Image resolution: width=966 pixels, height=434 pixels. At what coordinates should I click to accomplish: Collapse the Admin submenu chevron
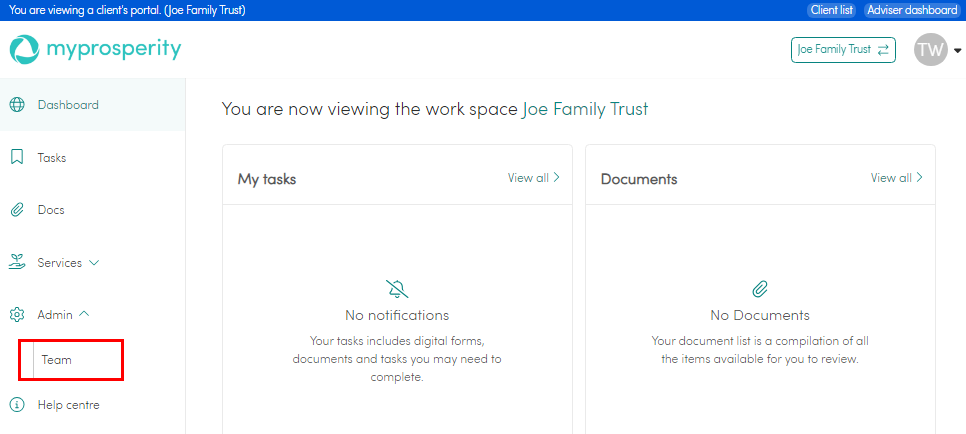click(x=84, y=314)
